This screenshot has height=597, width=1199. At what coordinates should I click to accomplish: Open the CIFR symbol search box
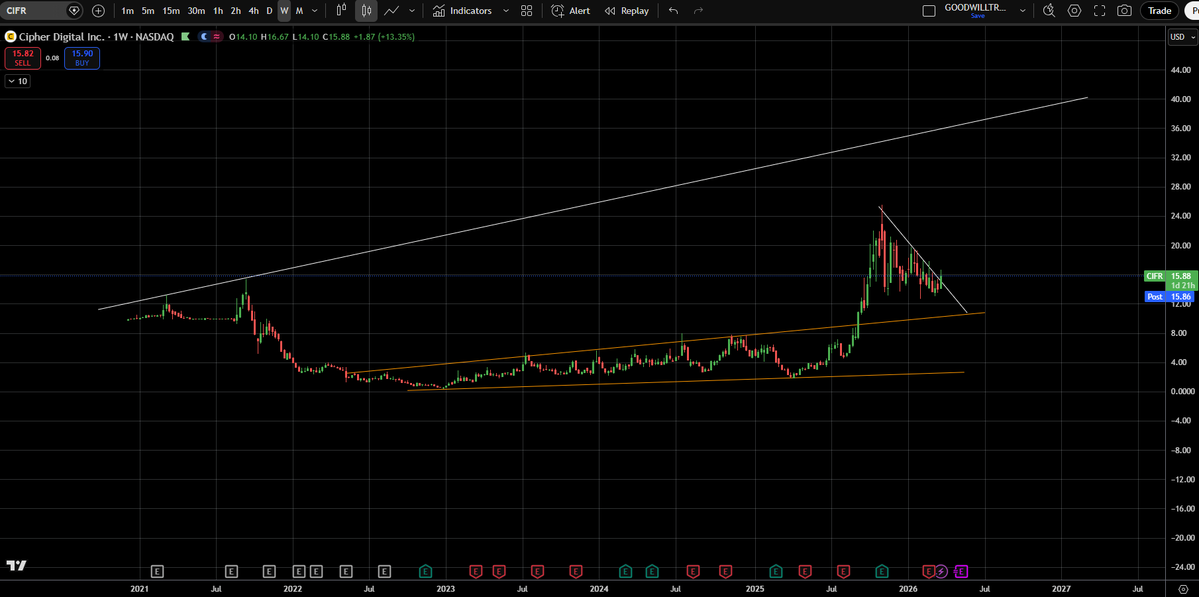click(x=42, y=11)
